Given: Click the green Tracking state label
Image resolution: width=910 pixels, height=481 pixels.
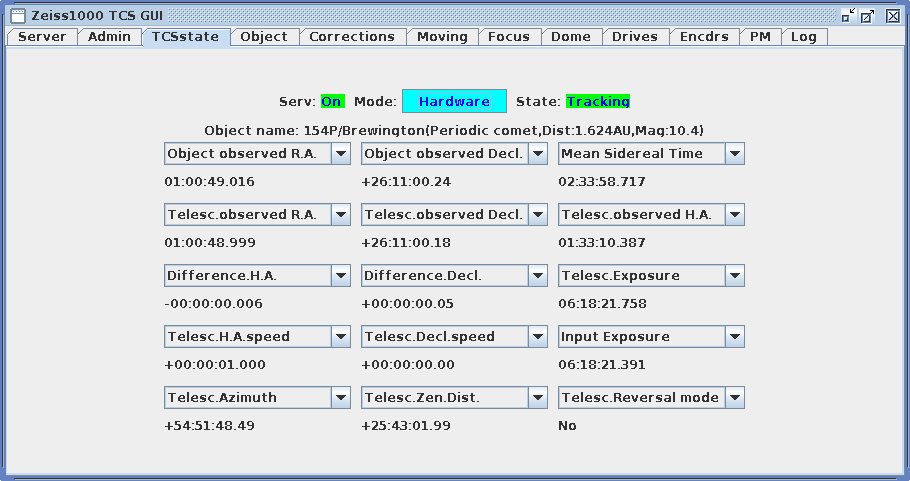Looking at the screenshot, I should pos(598,102).
